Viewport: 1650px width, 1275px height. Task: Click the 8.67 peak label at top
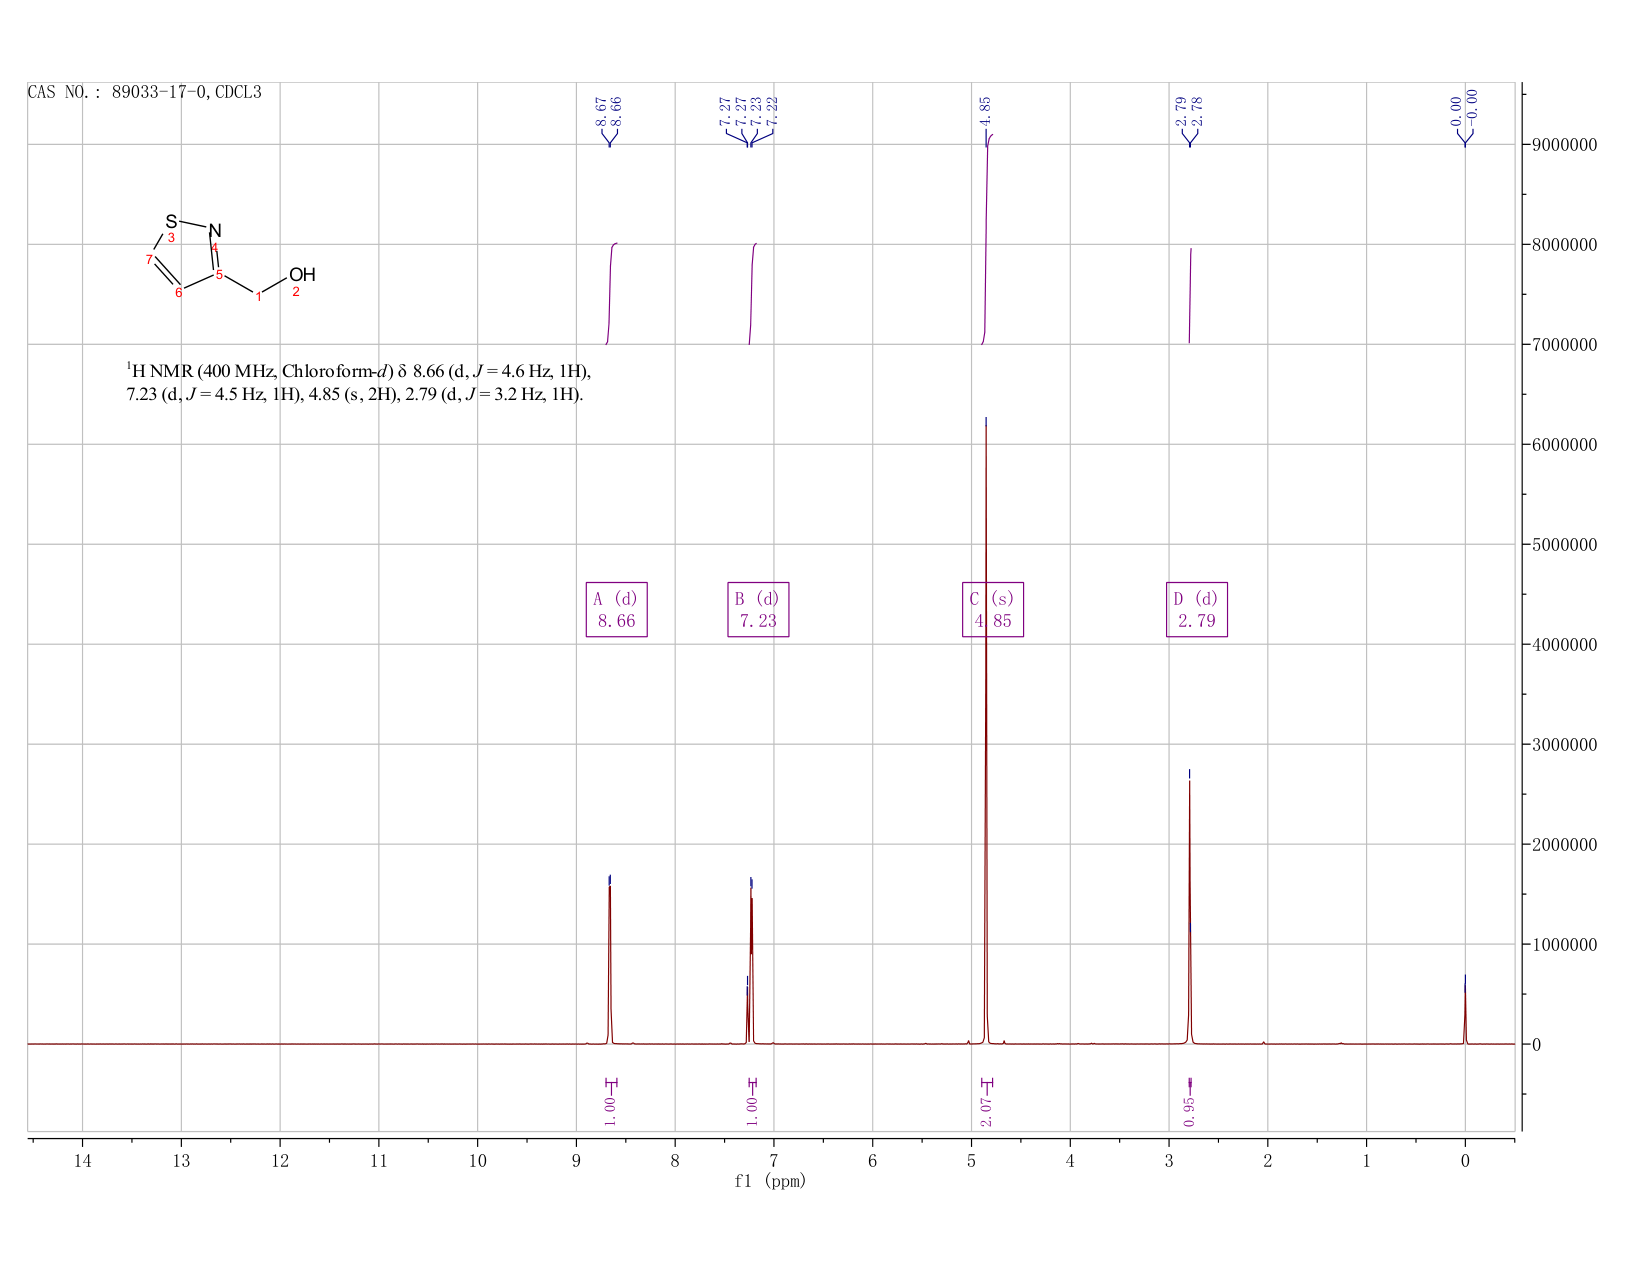click(601, 110)
